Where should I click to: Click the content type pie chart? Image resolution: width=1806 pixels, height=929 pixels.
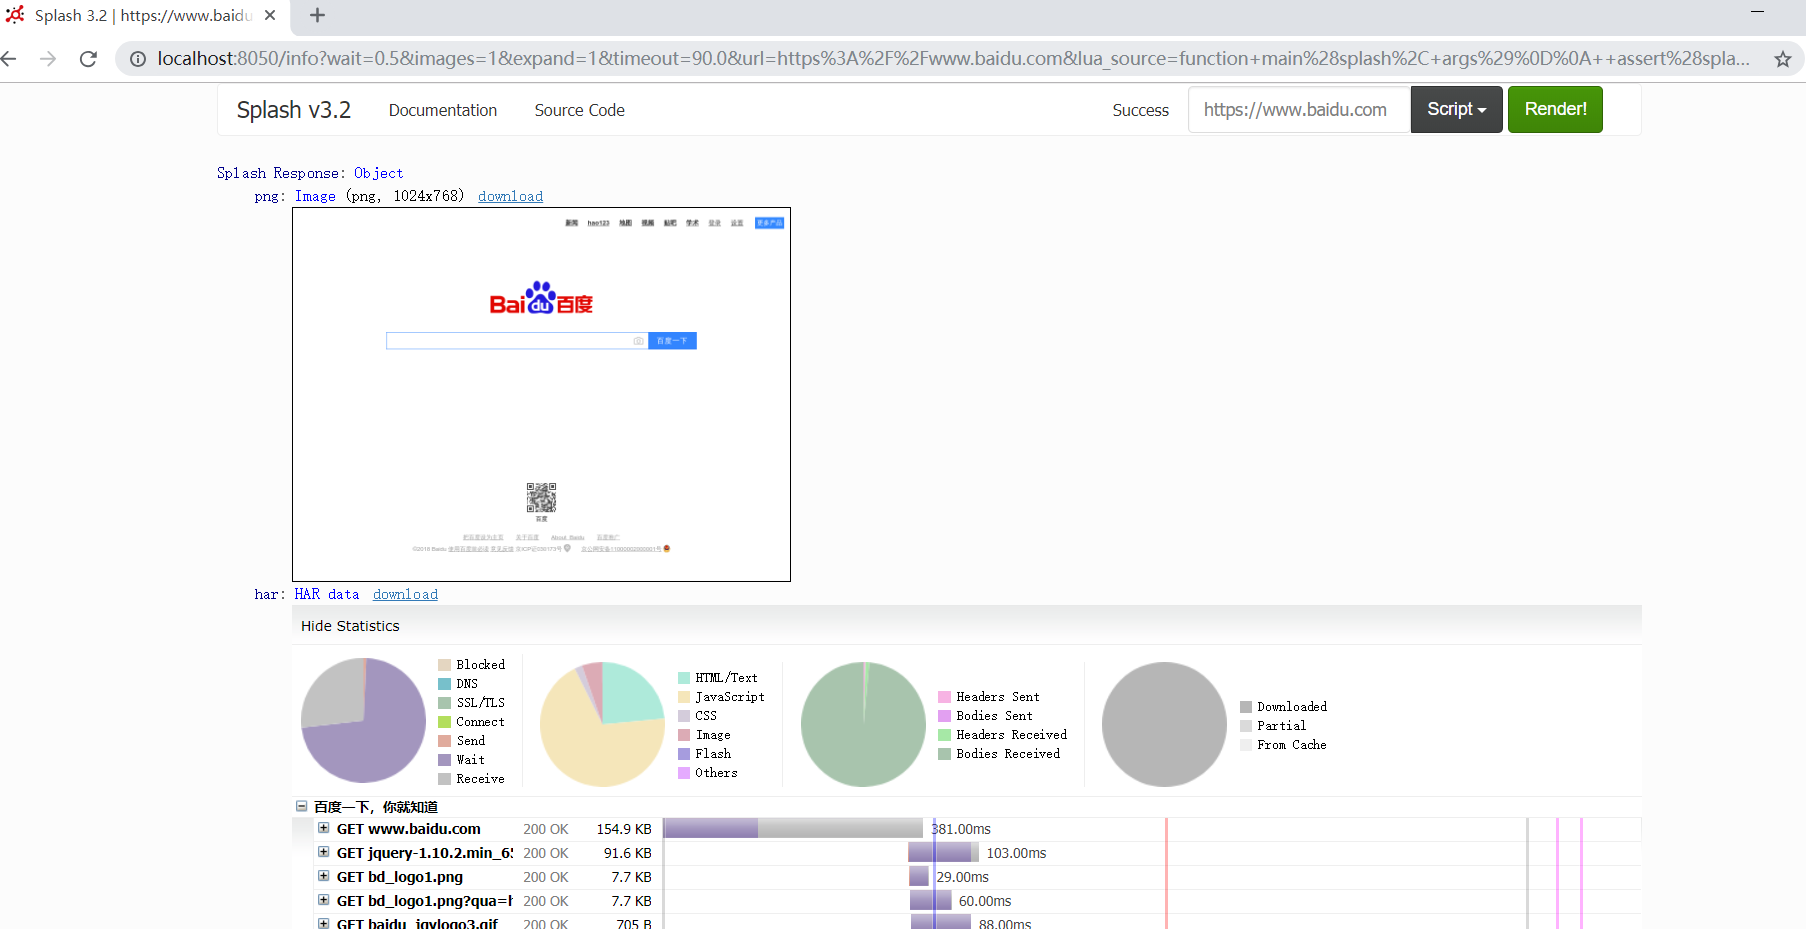(x=602, y=724)
